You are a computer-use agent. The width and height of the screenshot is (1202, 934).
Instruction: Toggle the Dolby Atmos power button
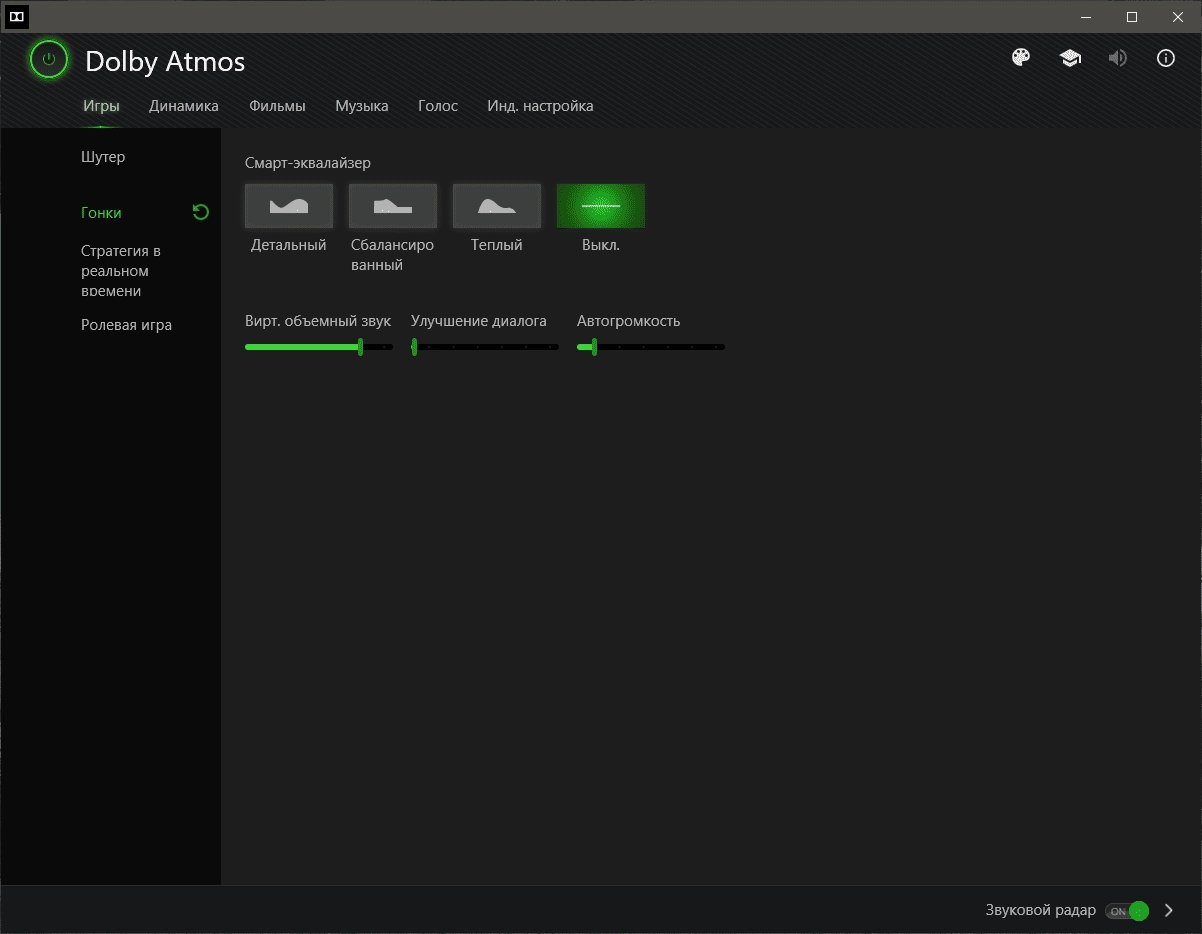click(x=48, y=60)
